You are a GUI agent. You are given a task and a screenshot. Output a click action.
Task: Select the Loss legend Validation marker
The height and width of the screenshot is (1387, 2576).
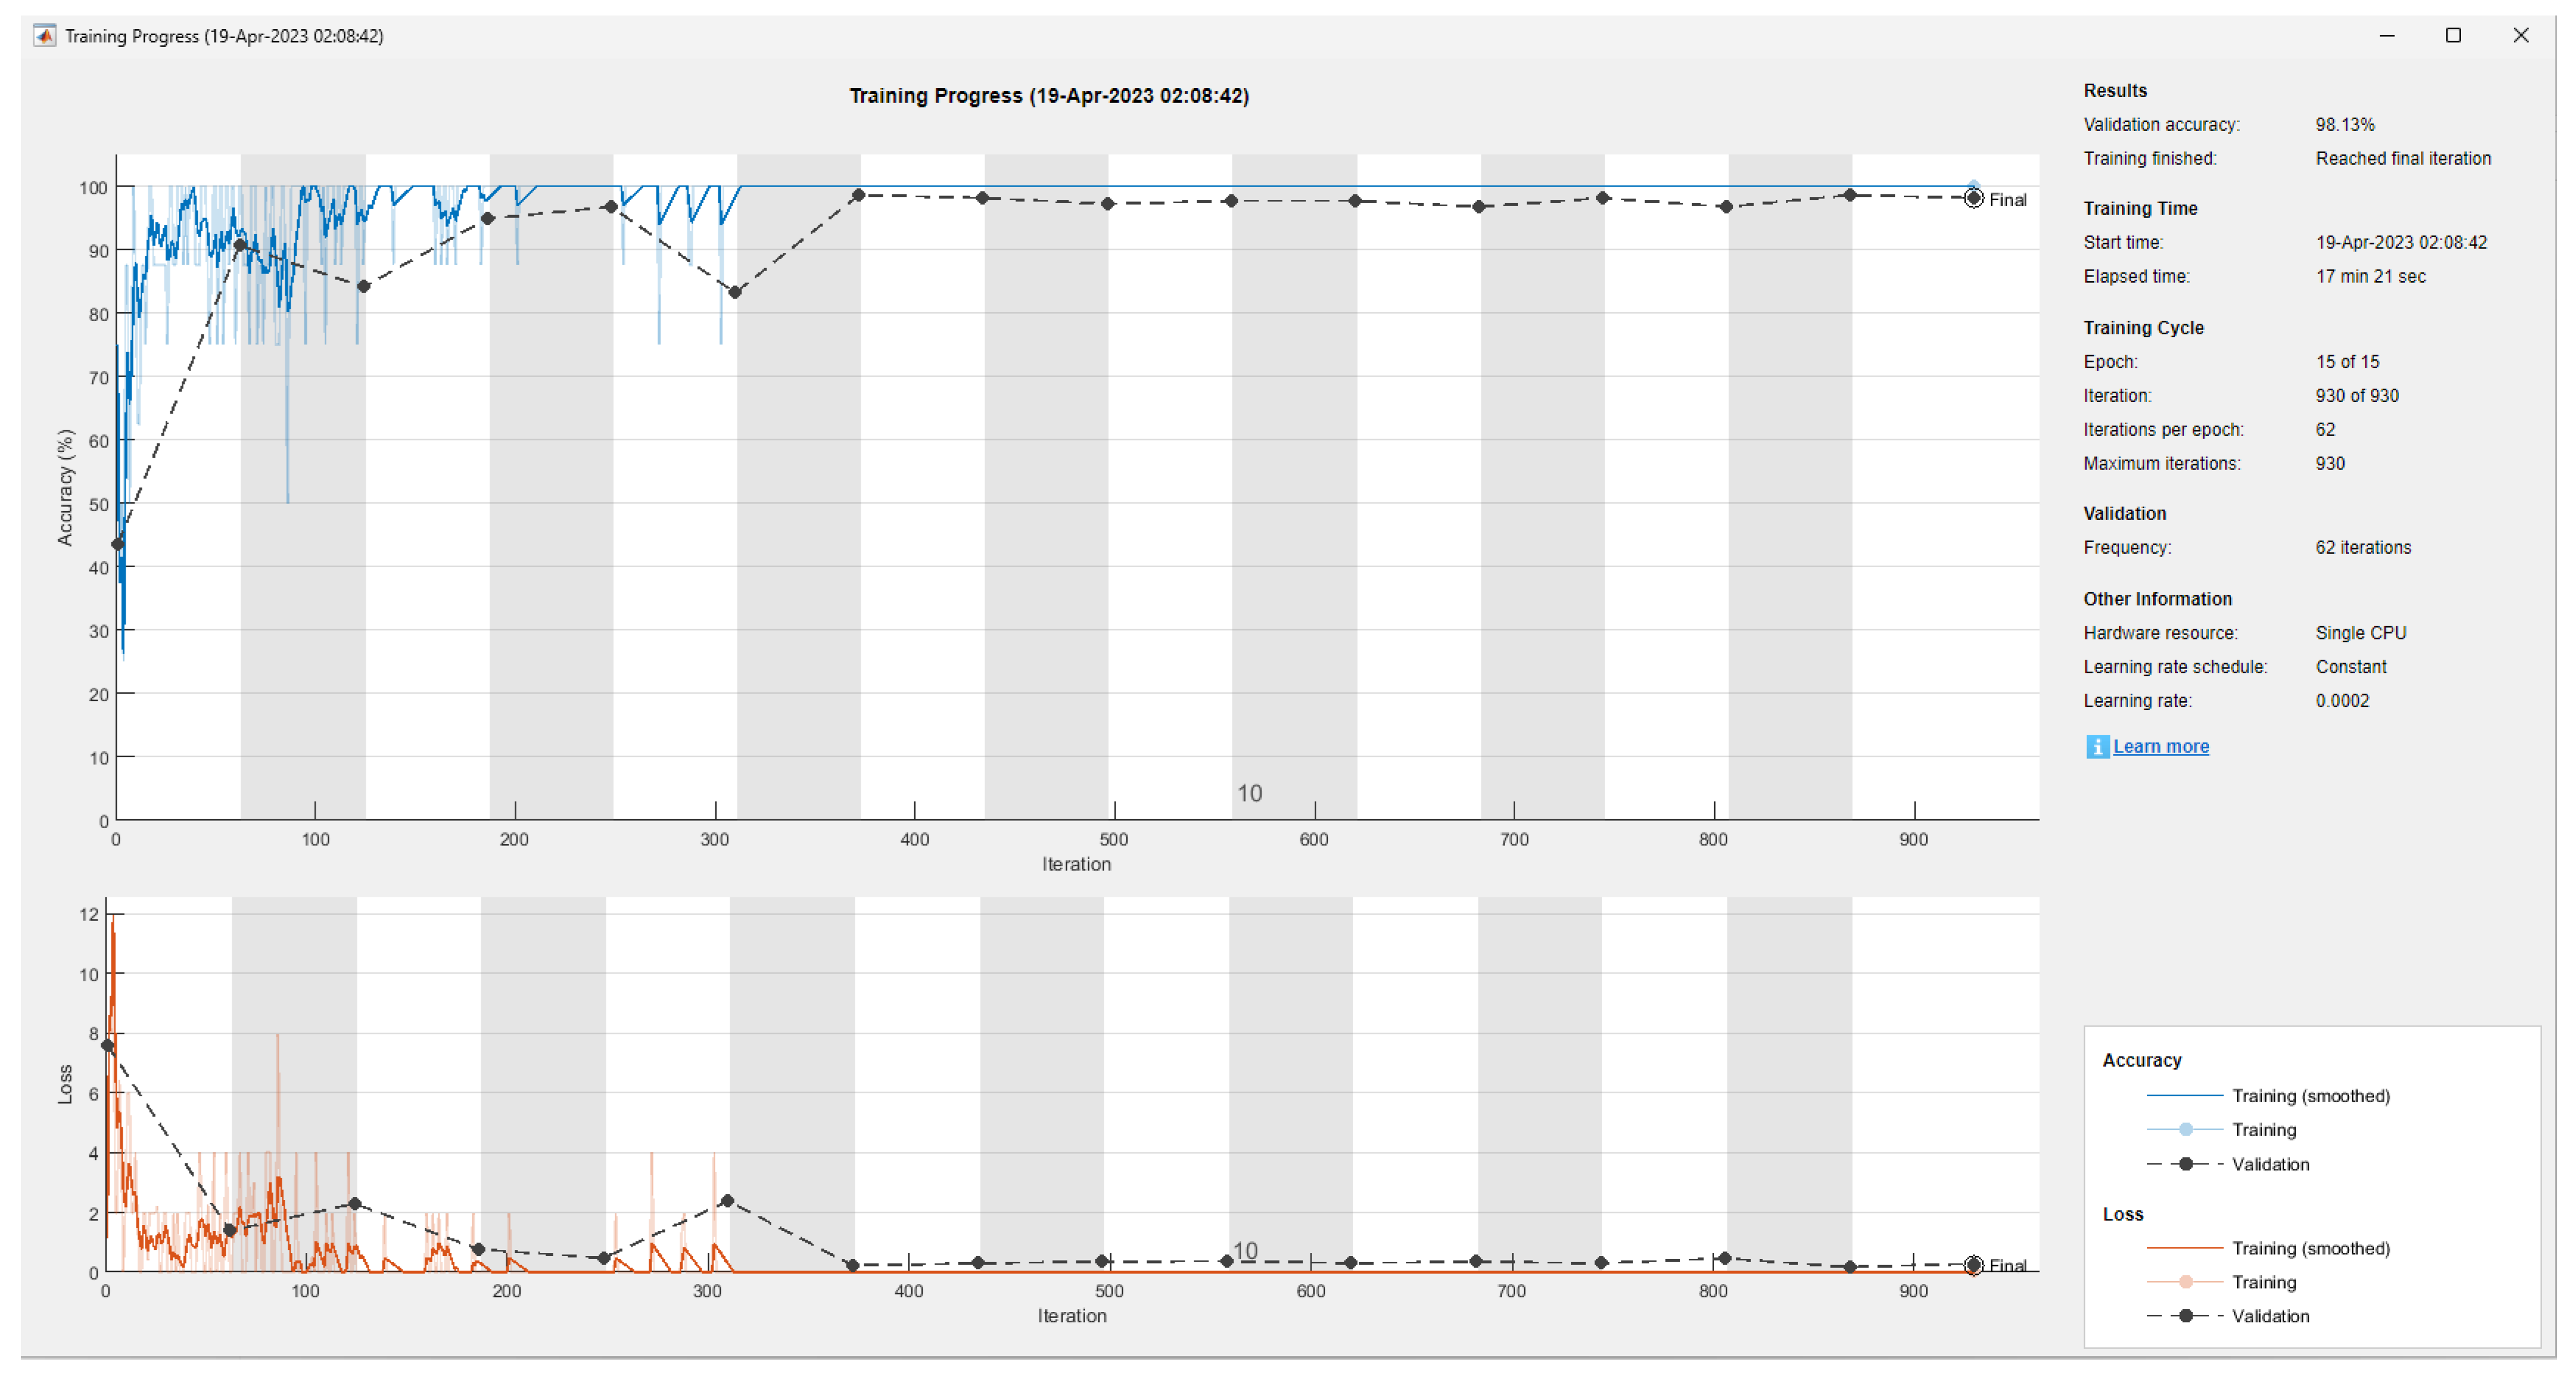pyautogui.click(x=2186, y=1316)
